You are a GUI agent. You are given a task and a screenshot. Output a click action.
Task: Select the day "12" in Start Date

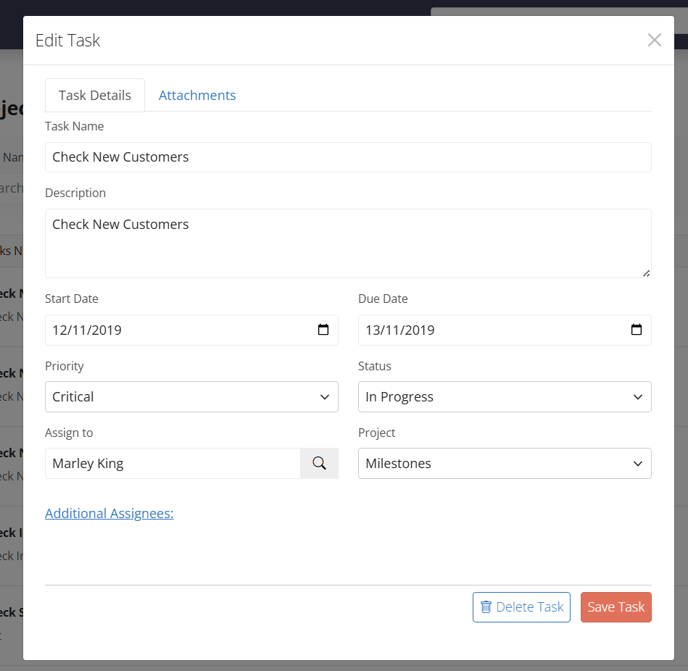click(x=60, y=330)
